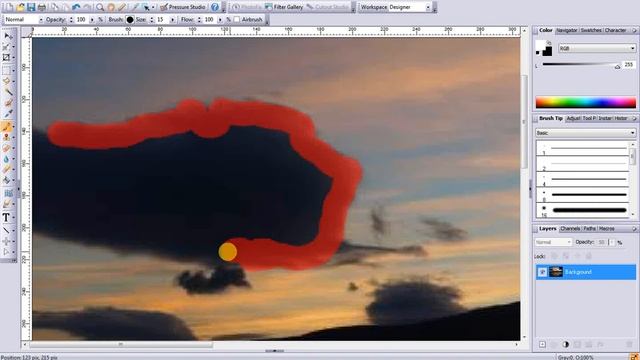Click the Opacity value field in context bar
640x360 pixels.
81,20
